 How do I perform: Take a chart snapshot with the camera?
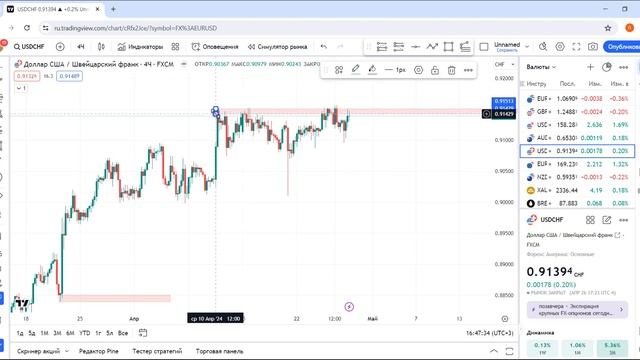click(x=593, y=47)
